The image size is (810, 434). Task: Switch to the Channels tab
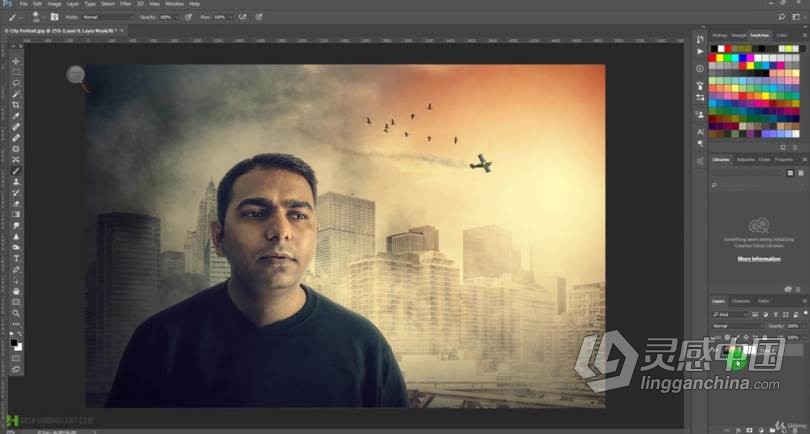(741, 301)
